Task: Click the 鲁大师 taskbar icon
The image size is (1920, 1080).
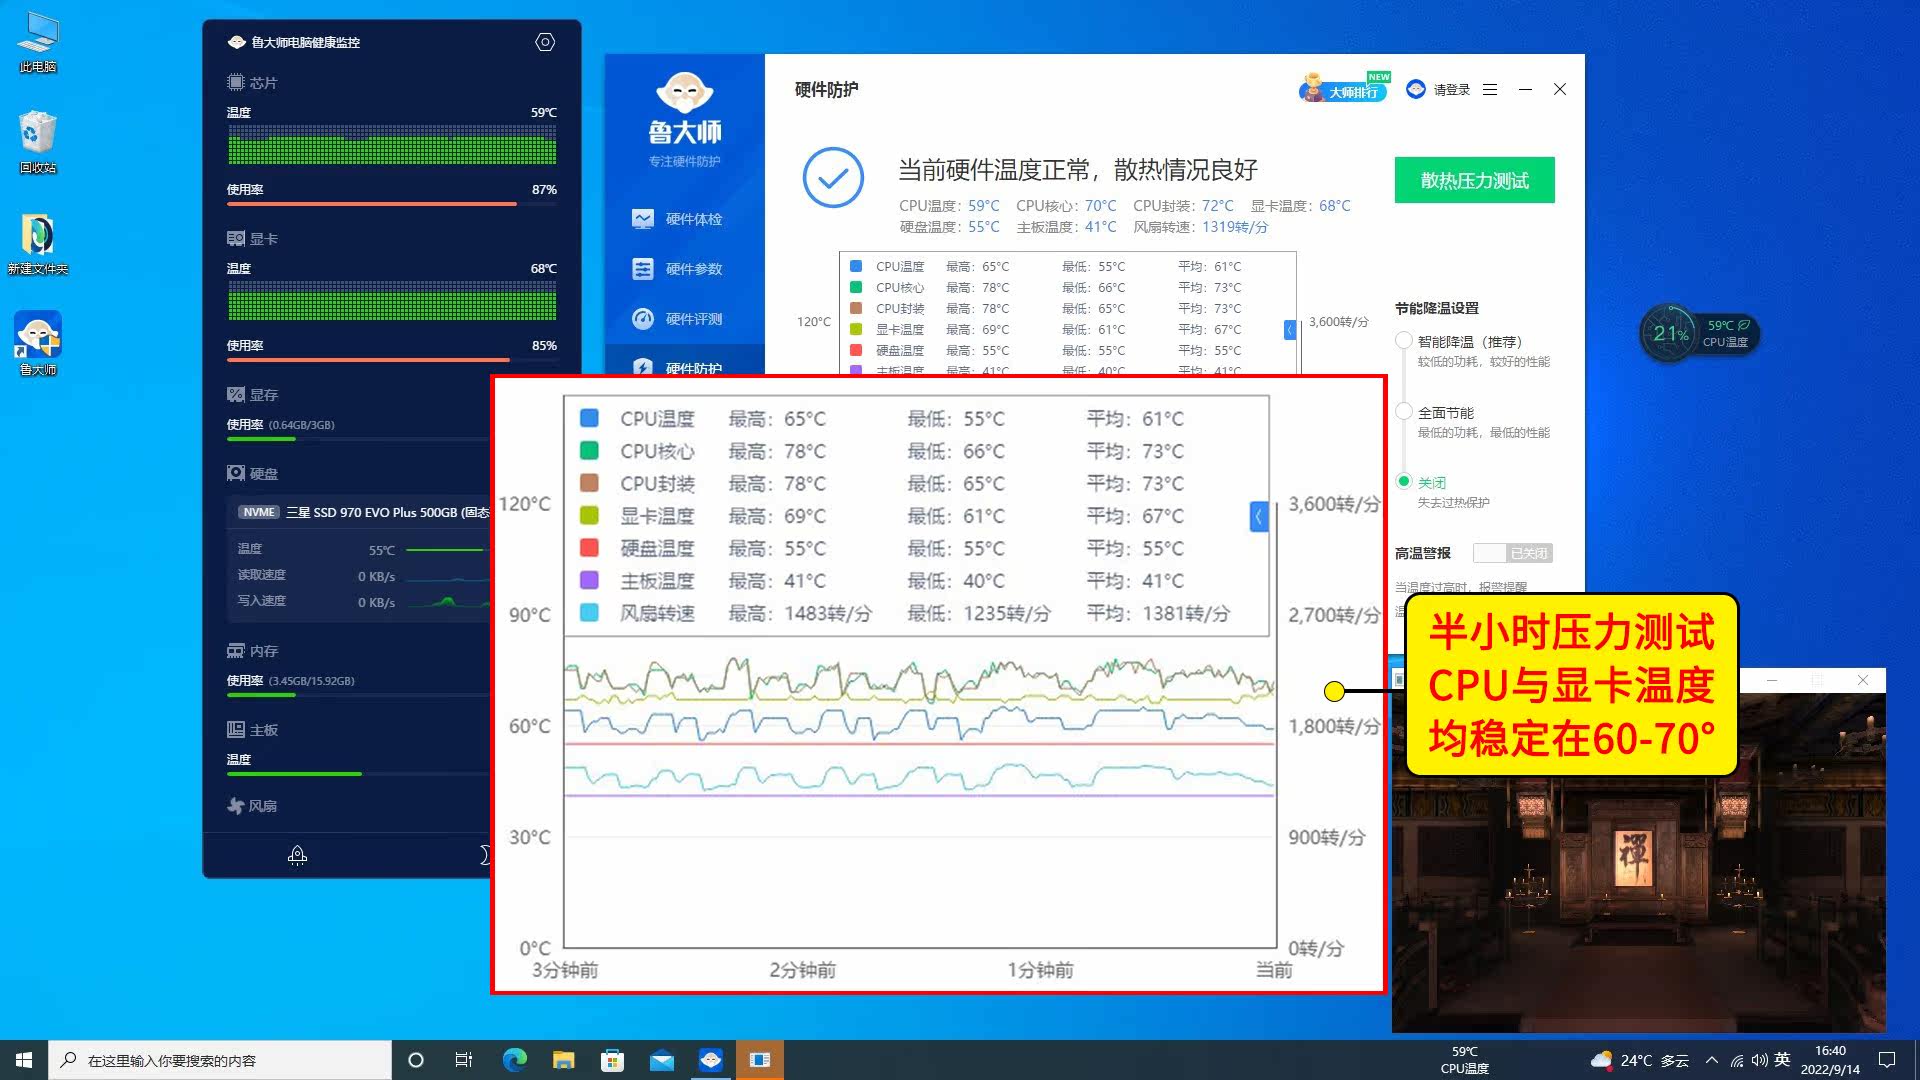Action: tap(711, 1060)
